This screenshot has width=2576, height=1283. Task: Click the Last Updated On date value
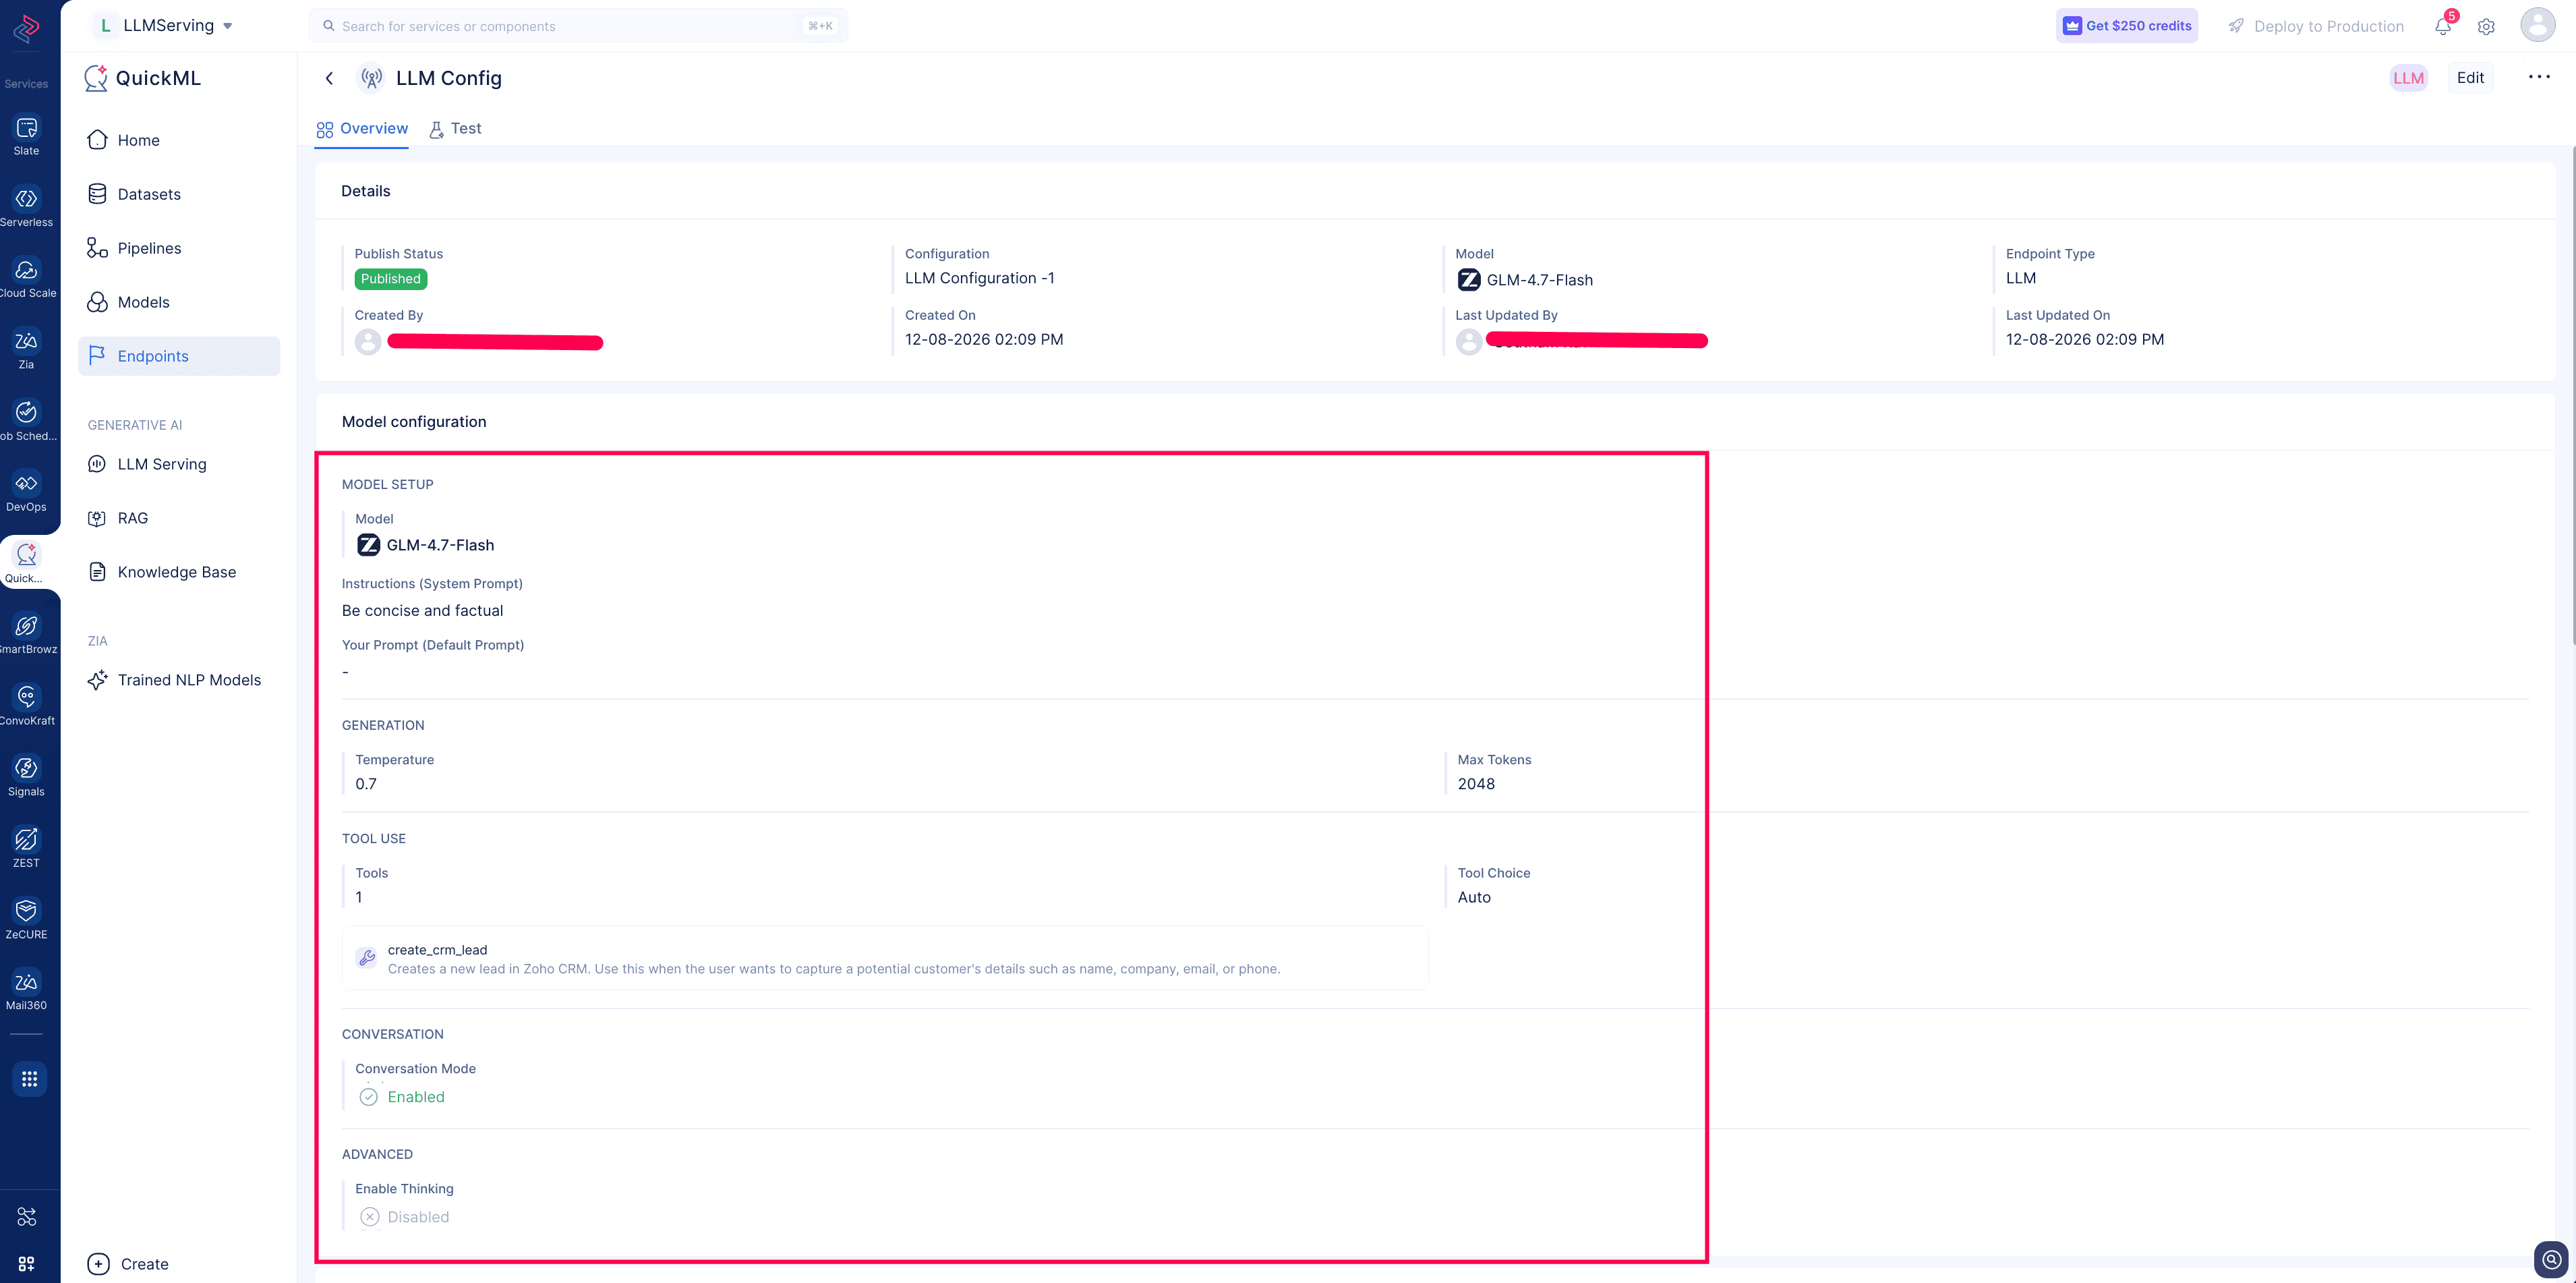click(x=2085, y=340)
